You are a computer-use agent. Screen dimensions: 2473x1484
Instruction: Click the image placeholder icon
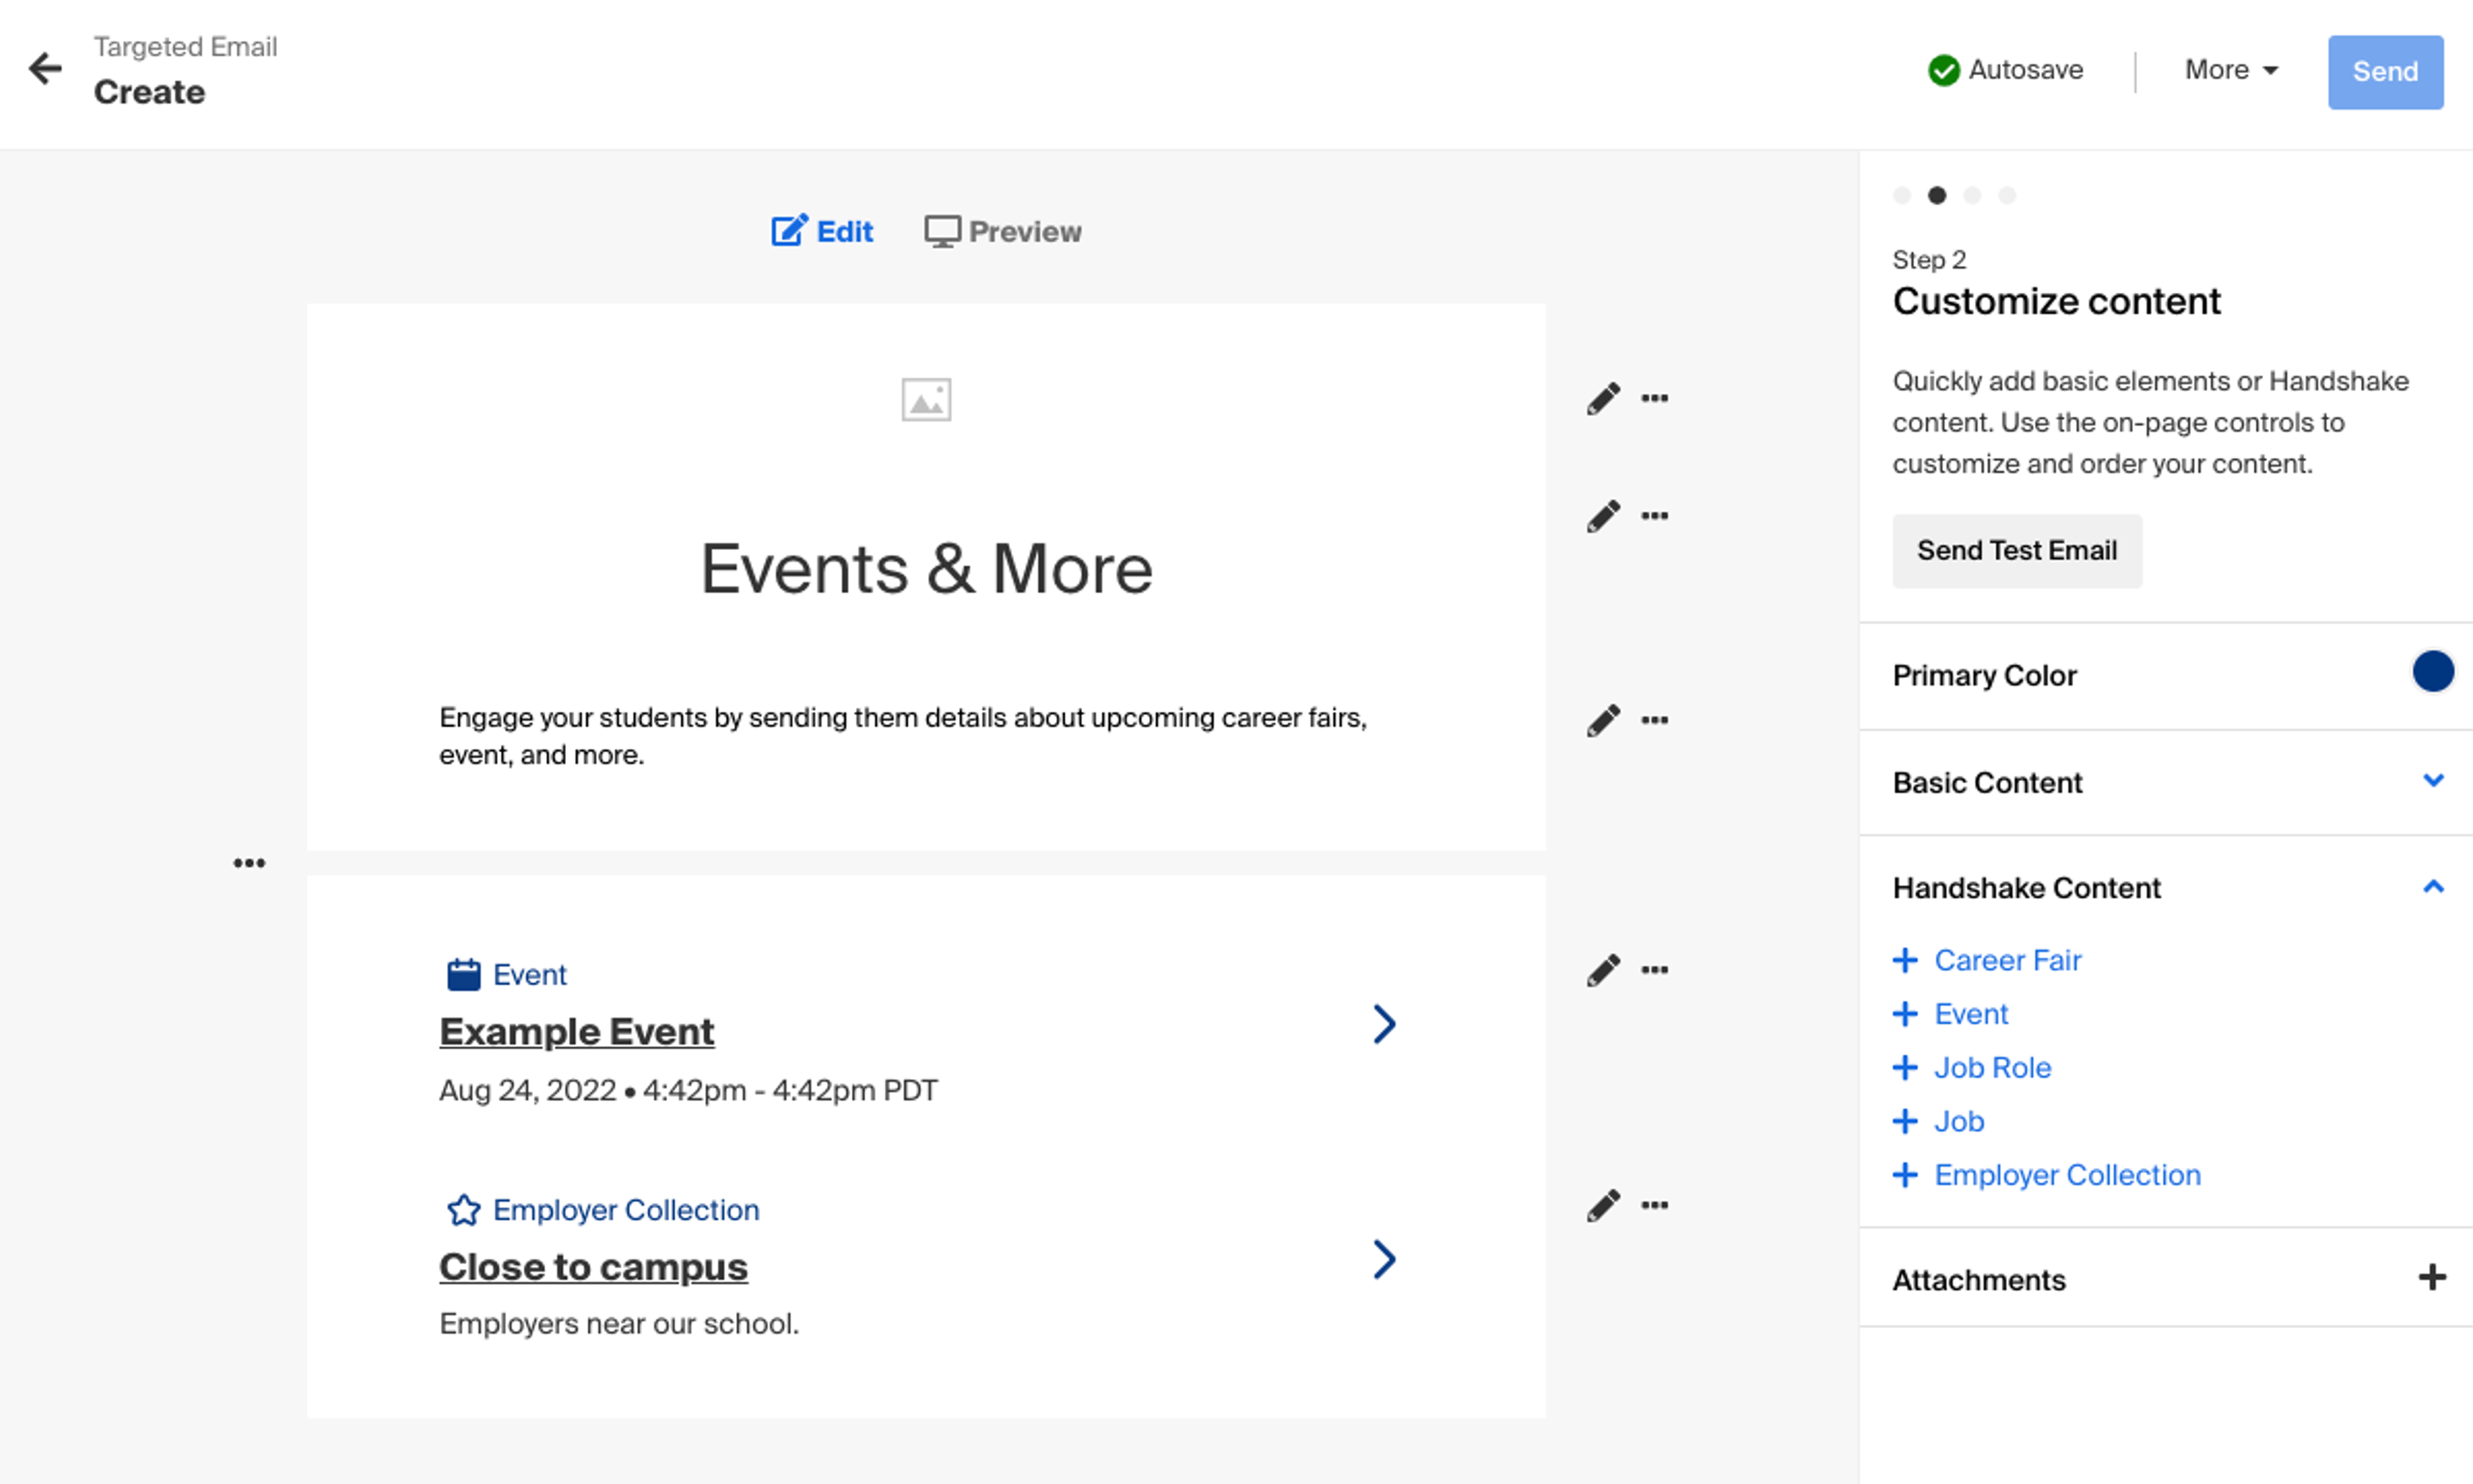coord(926,400)
